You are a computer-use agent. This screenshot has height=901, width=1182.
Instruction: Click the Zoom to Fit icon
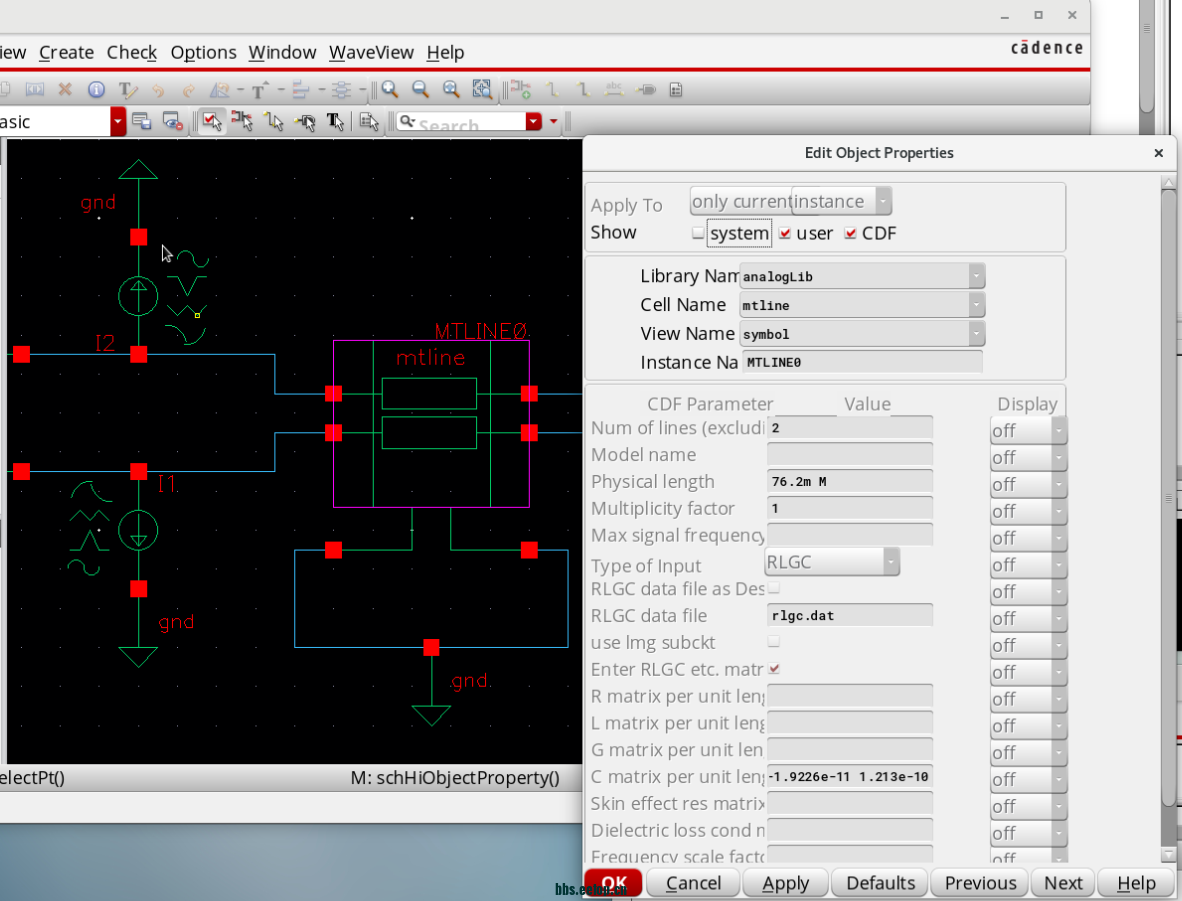point(451,90)
